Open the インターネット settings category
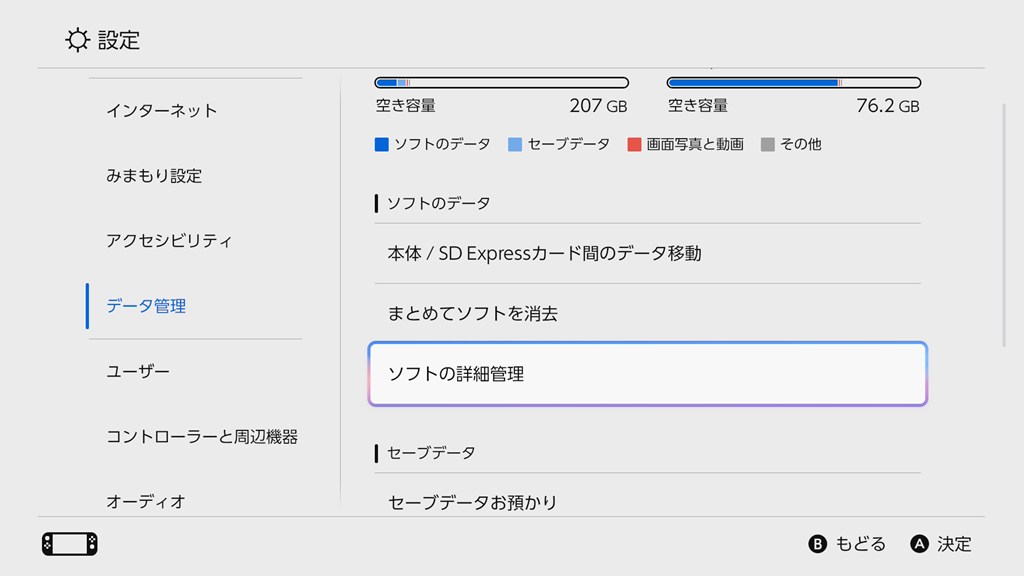Image resolution: width=1024 pixels, height=576 pixels. pos(161,111)
